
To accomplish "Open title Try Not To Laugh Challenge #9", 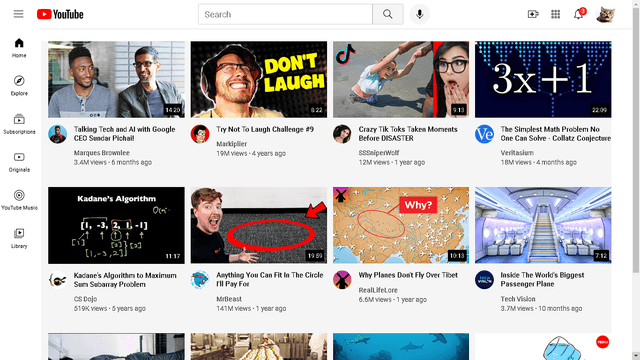I will click(x=265, y=129).
